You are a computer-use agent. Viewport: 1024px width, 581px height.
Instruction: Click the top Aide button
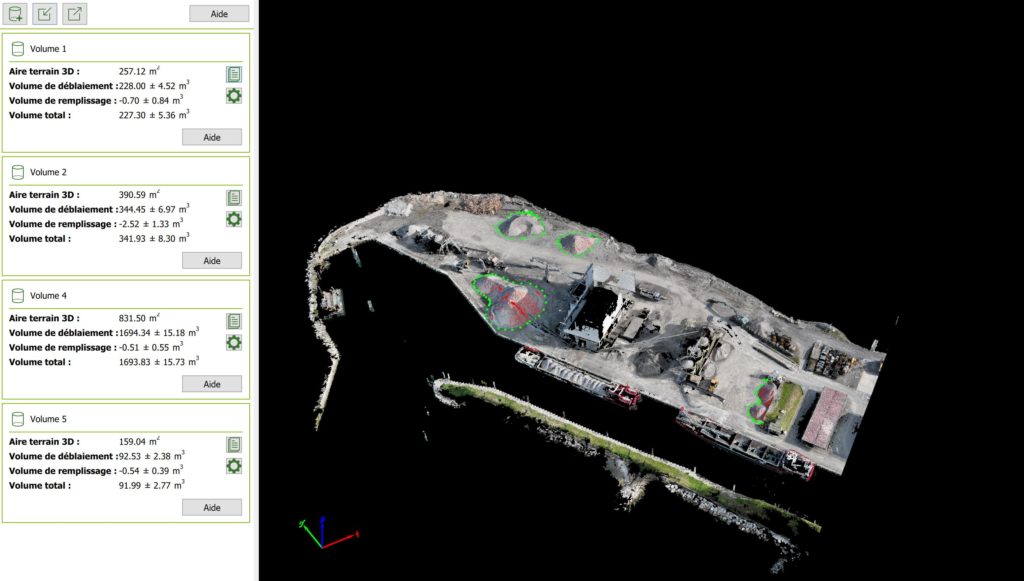point(219,14)
